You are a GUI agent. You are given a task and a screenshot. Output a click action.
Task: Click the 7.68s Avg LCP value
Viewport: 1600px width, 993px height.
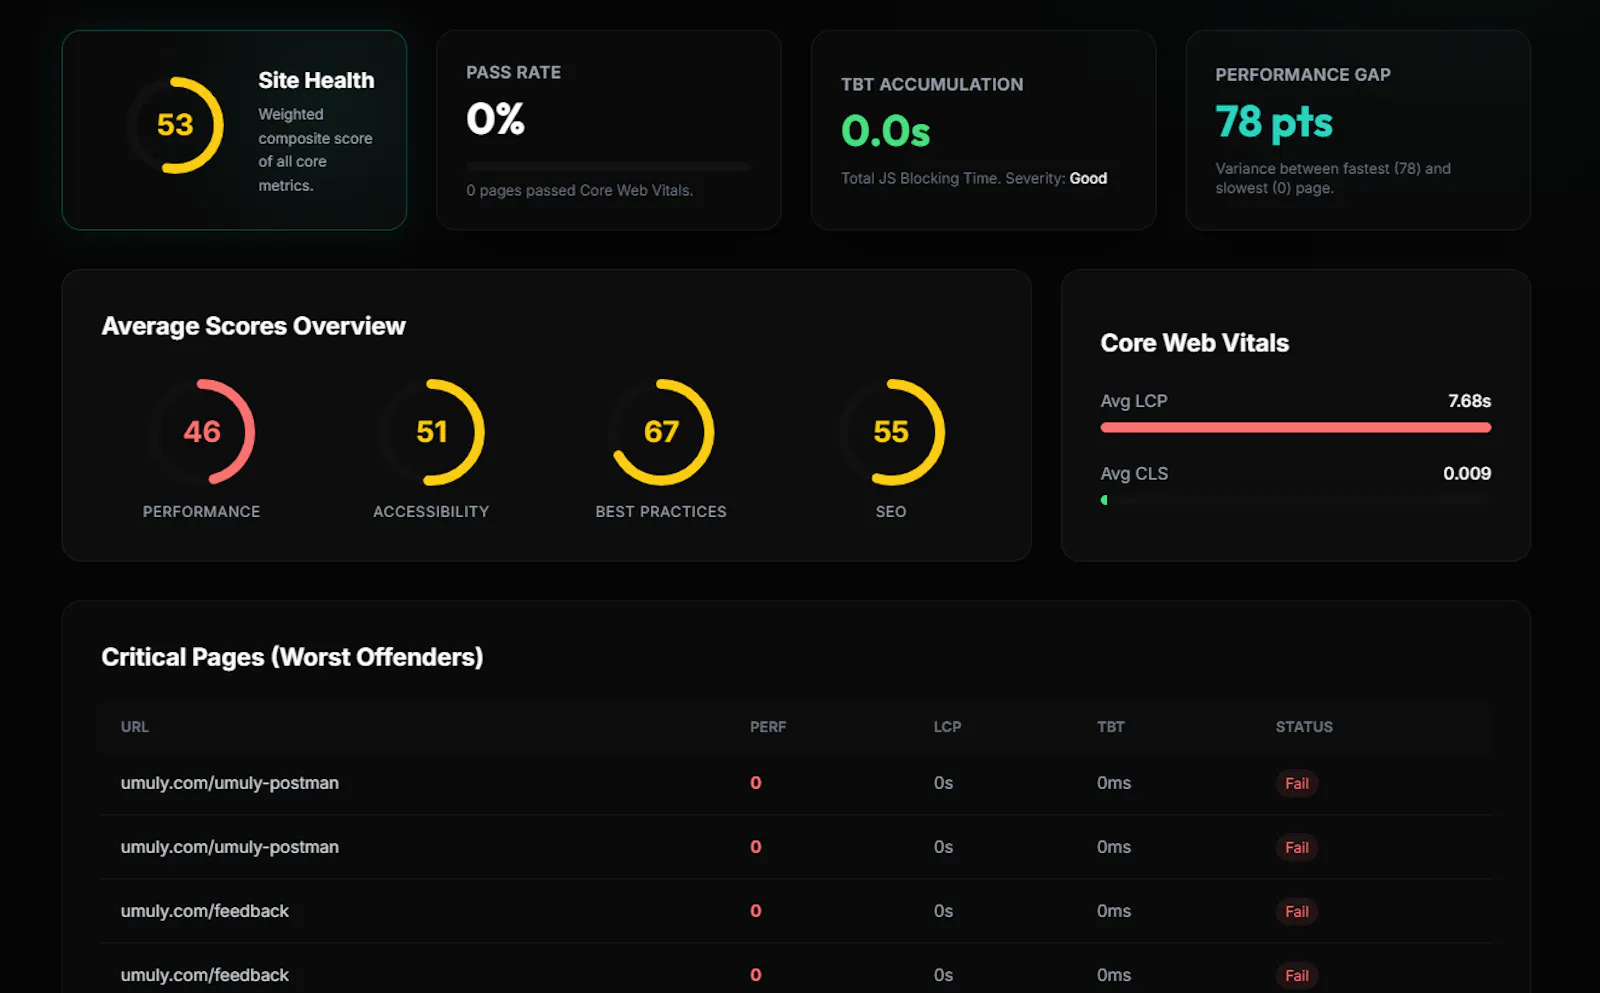pos(1469,401)
